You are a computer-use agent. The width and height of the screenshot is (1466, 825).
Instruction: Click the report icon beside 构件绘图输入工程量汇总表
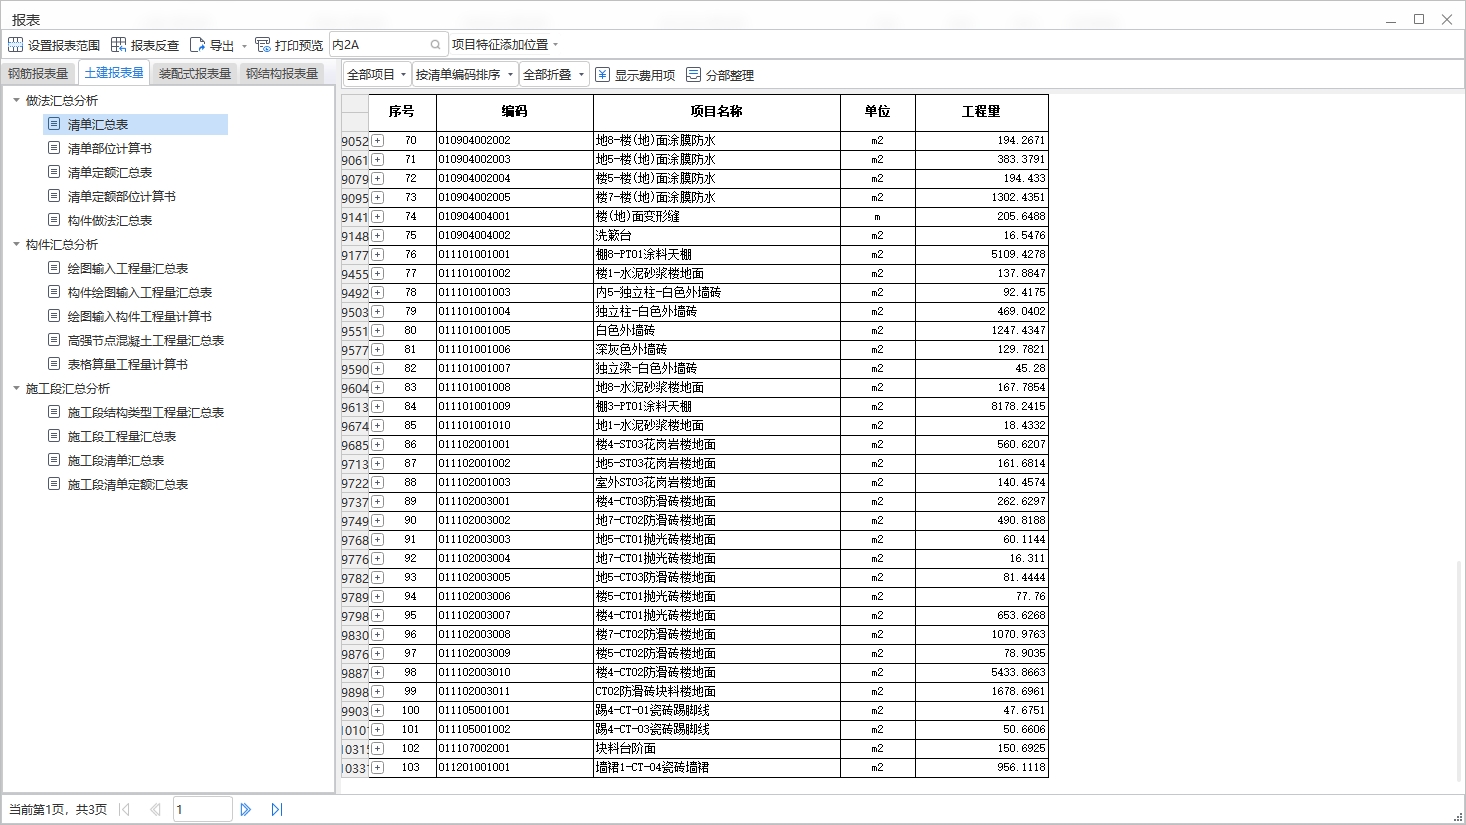pos(54,292)
